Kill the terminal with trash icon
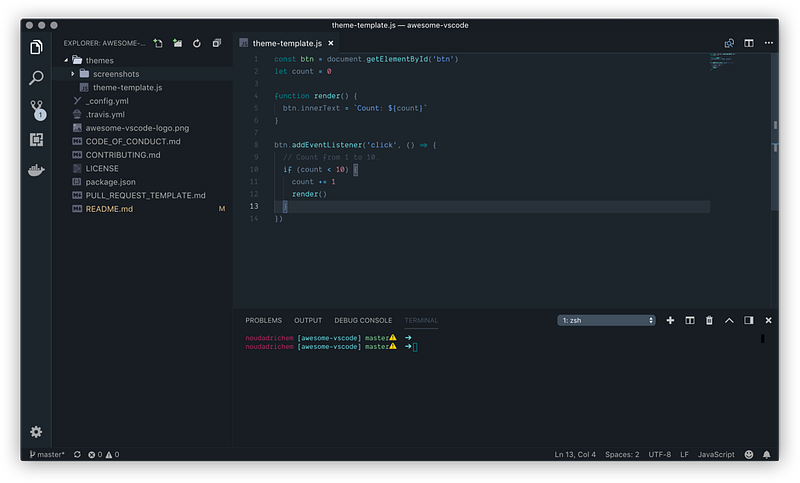Screen dimensions: 800x483 coord(709,320)
